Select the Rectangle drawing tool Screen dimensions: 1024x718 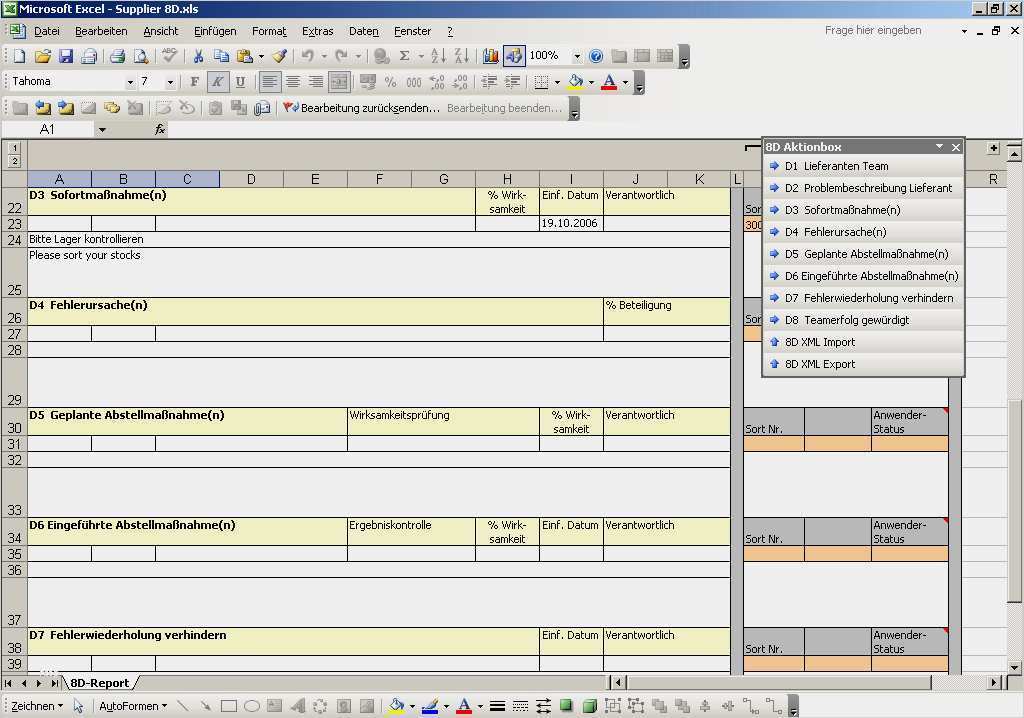pyautogui.click(x=229, y=706)
